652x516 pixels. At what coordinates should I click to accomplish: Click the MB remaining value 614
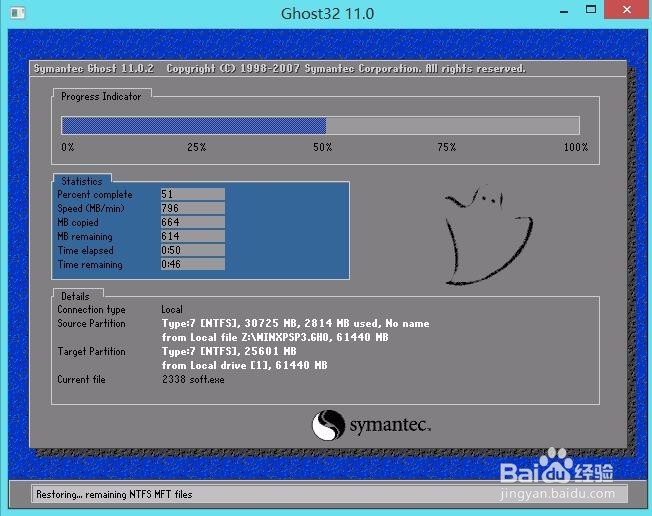[x=193, y=236]
